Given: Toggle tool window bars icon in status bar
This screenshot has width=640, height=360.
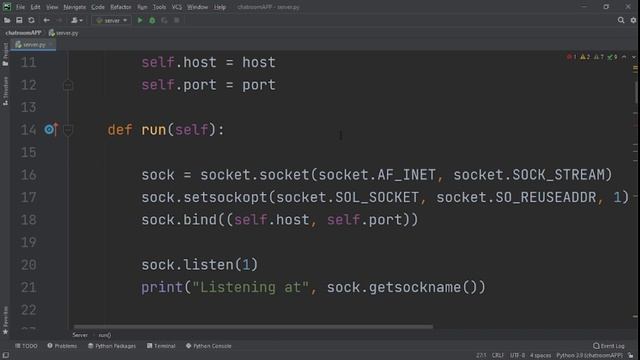Looking at the screenshot, I should pyautogui.click(x=6, y=356).
